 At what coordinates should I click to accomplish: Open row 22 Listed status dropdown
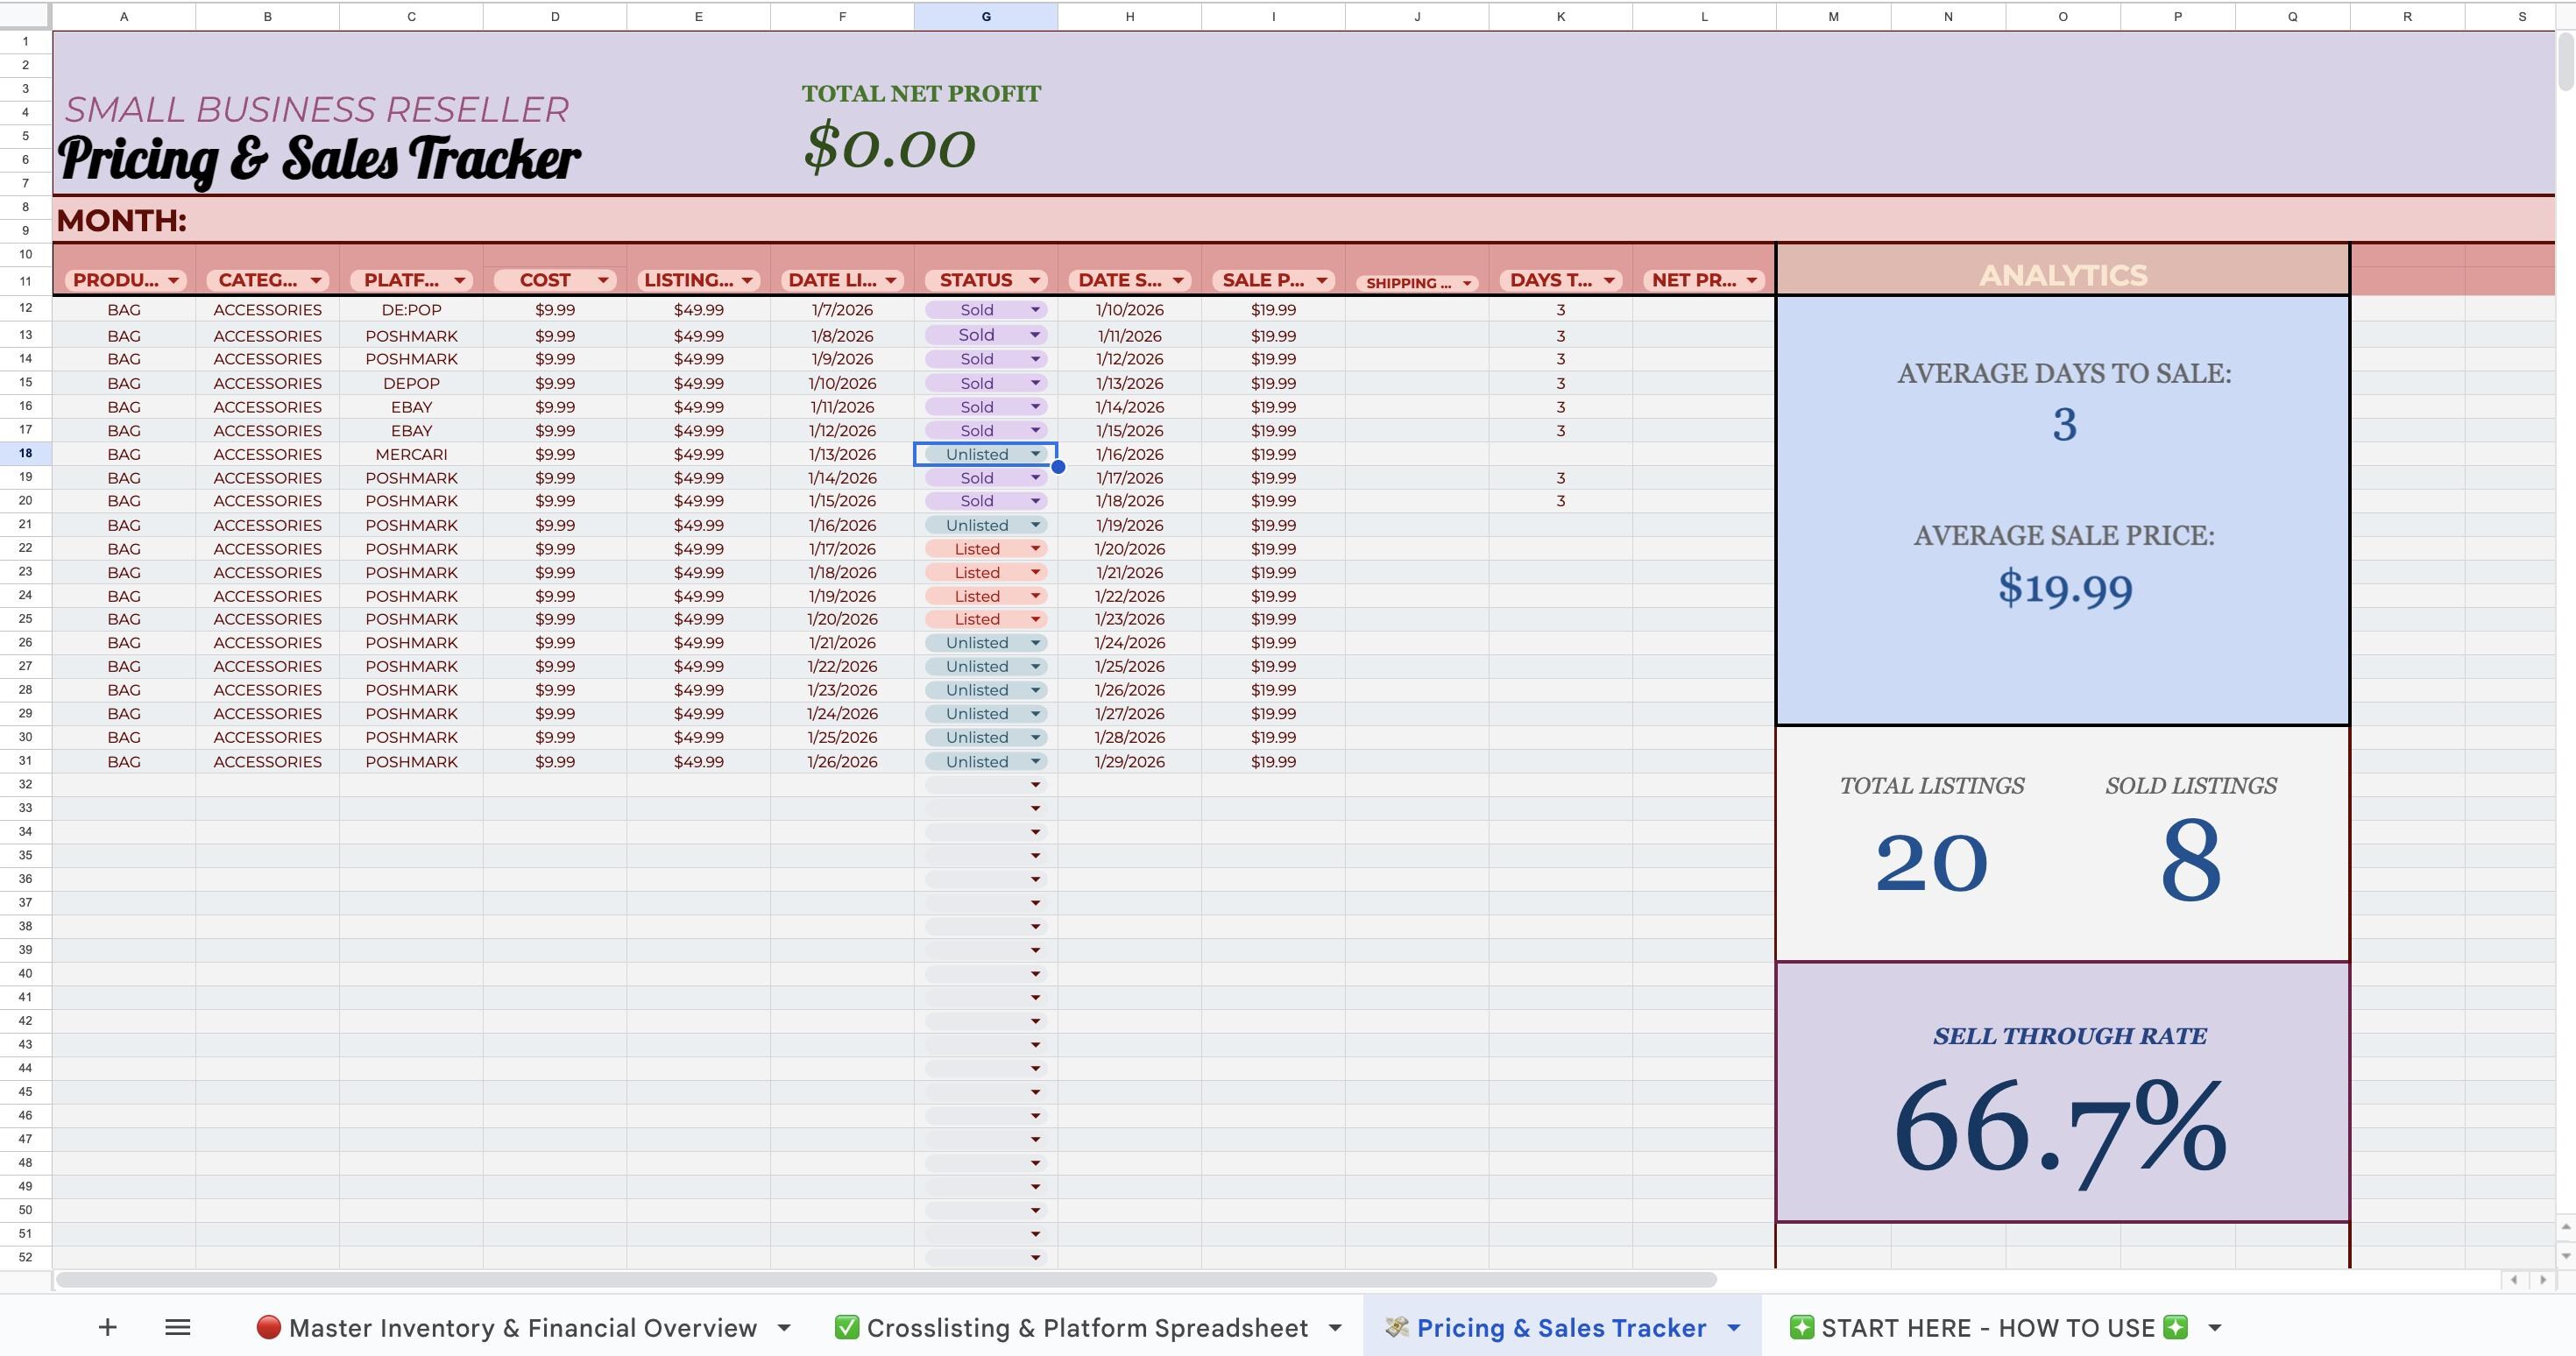1036,549
